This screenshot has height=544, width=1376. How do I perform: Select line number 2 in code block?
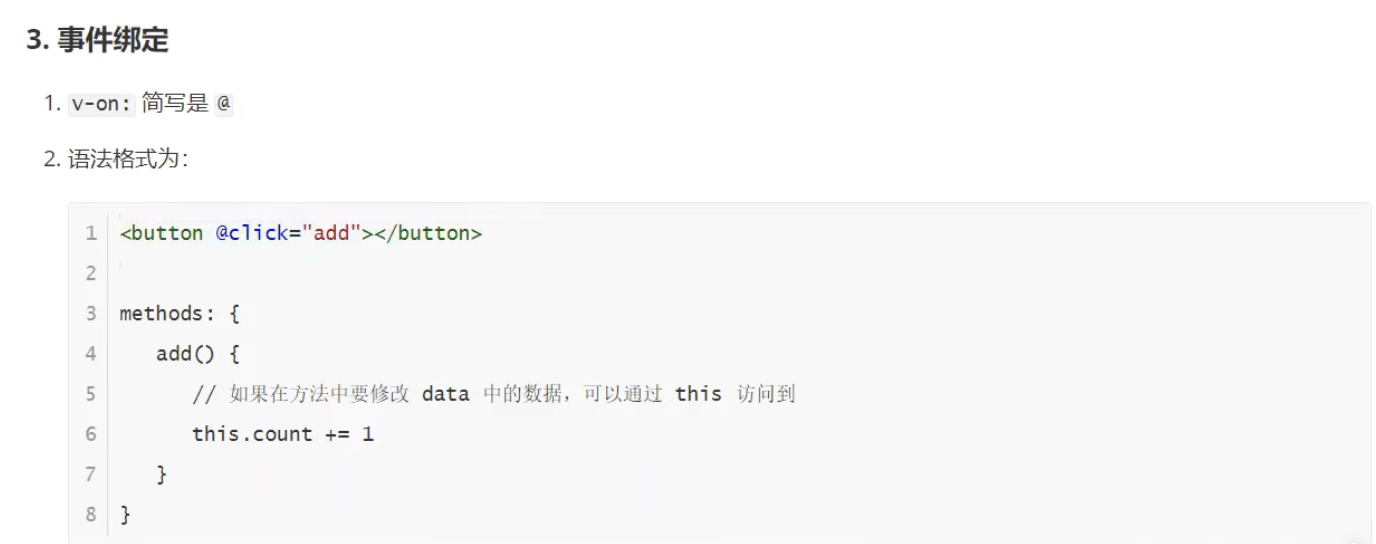tap(91, 273)
